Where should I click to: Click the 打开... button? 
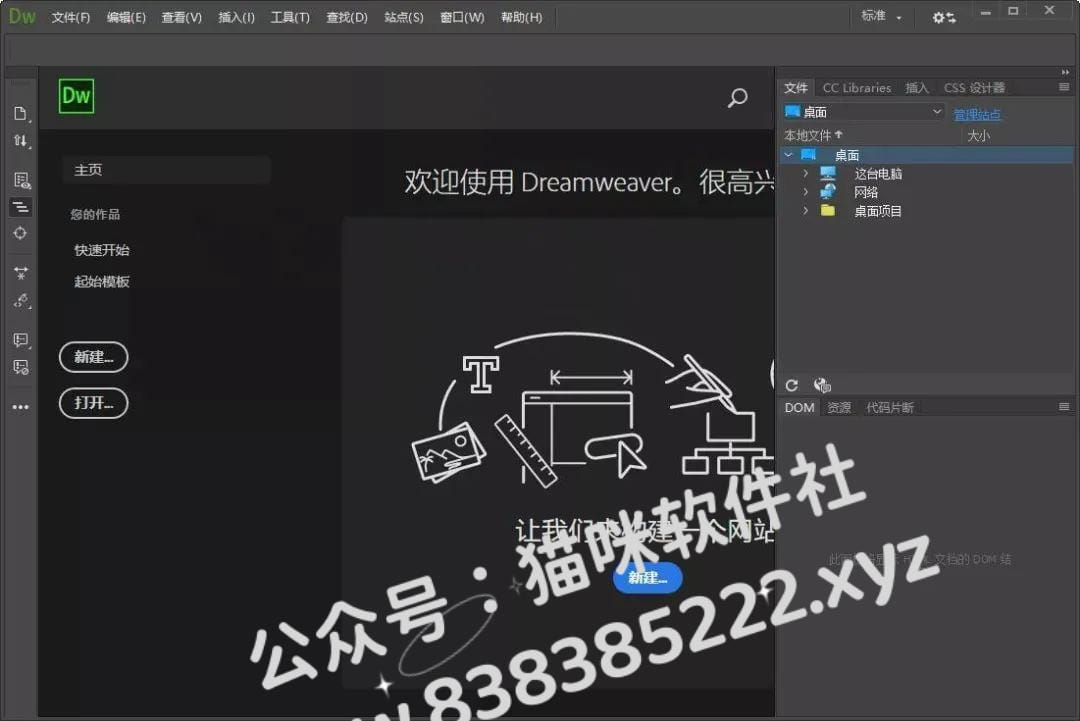(94, 403)
